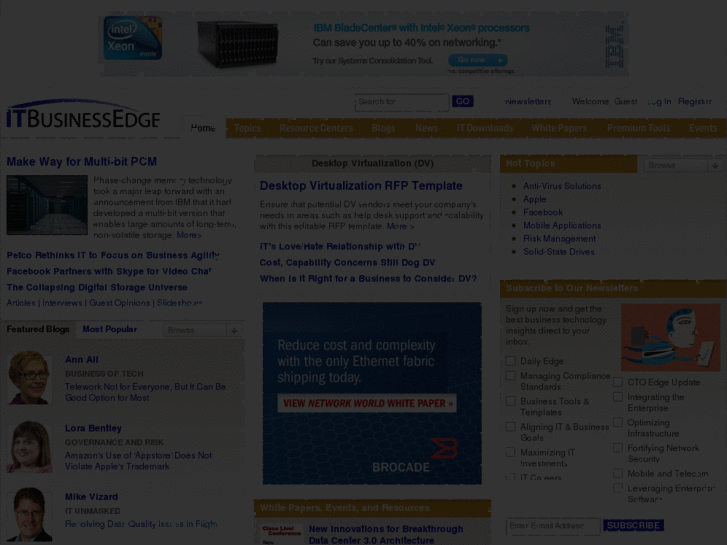Open Facebook Partners with Skype article

pyautogui.click(x=109, y=271)
